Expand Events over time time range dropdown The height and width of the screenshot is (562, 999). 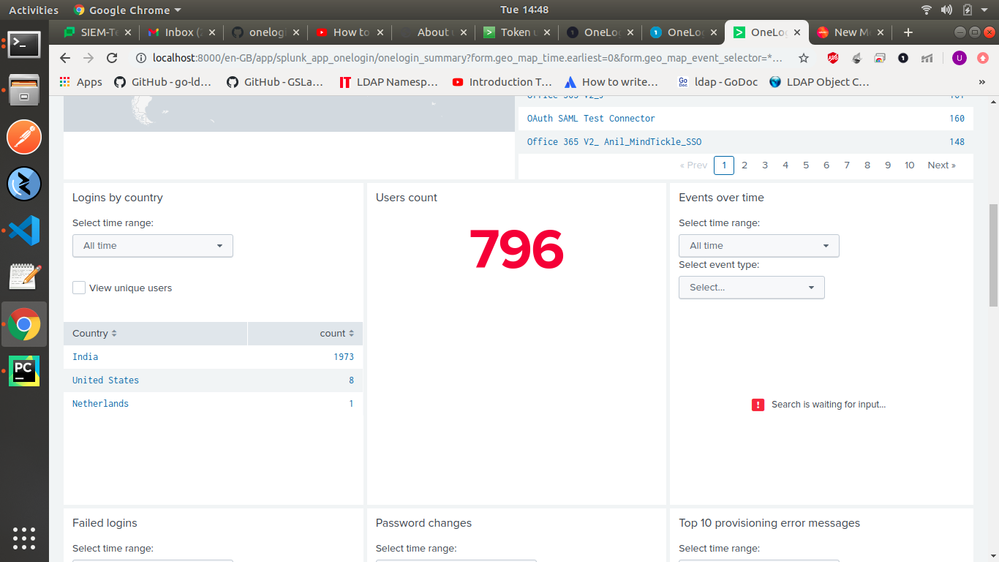point(758,246)
